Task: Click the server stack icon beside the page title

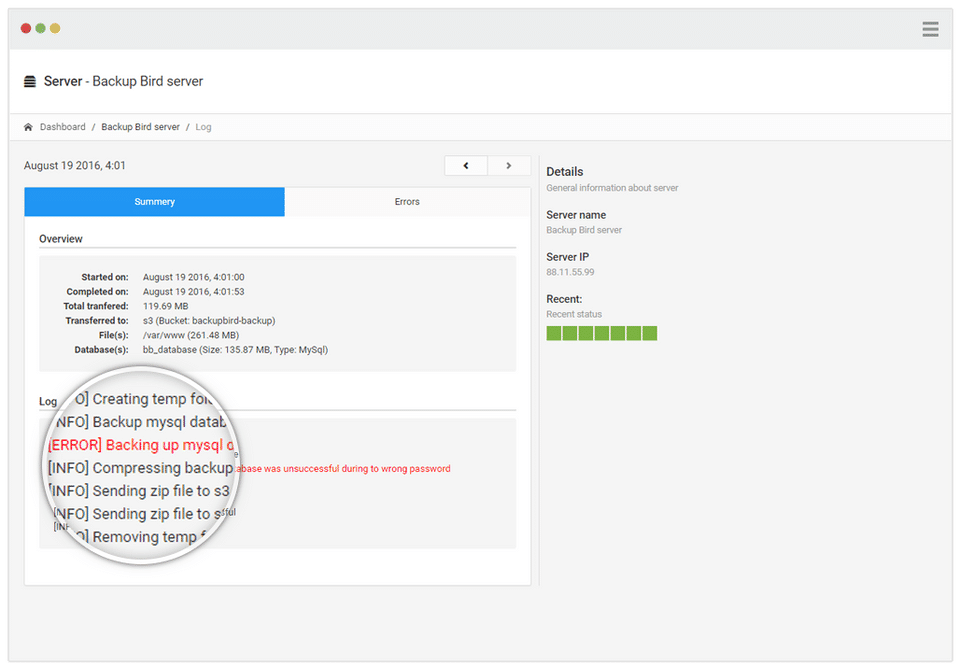Action: (29, 81)
